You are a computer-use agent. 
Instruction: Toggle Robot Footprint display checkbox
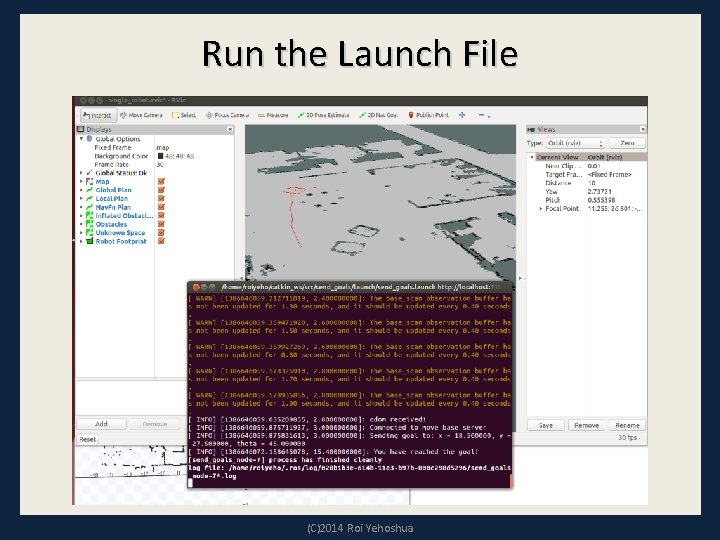pyautogui.click(x=161, y=241)
